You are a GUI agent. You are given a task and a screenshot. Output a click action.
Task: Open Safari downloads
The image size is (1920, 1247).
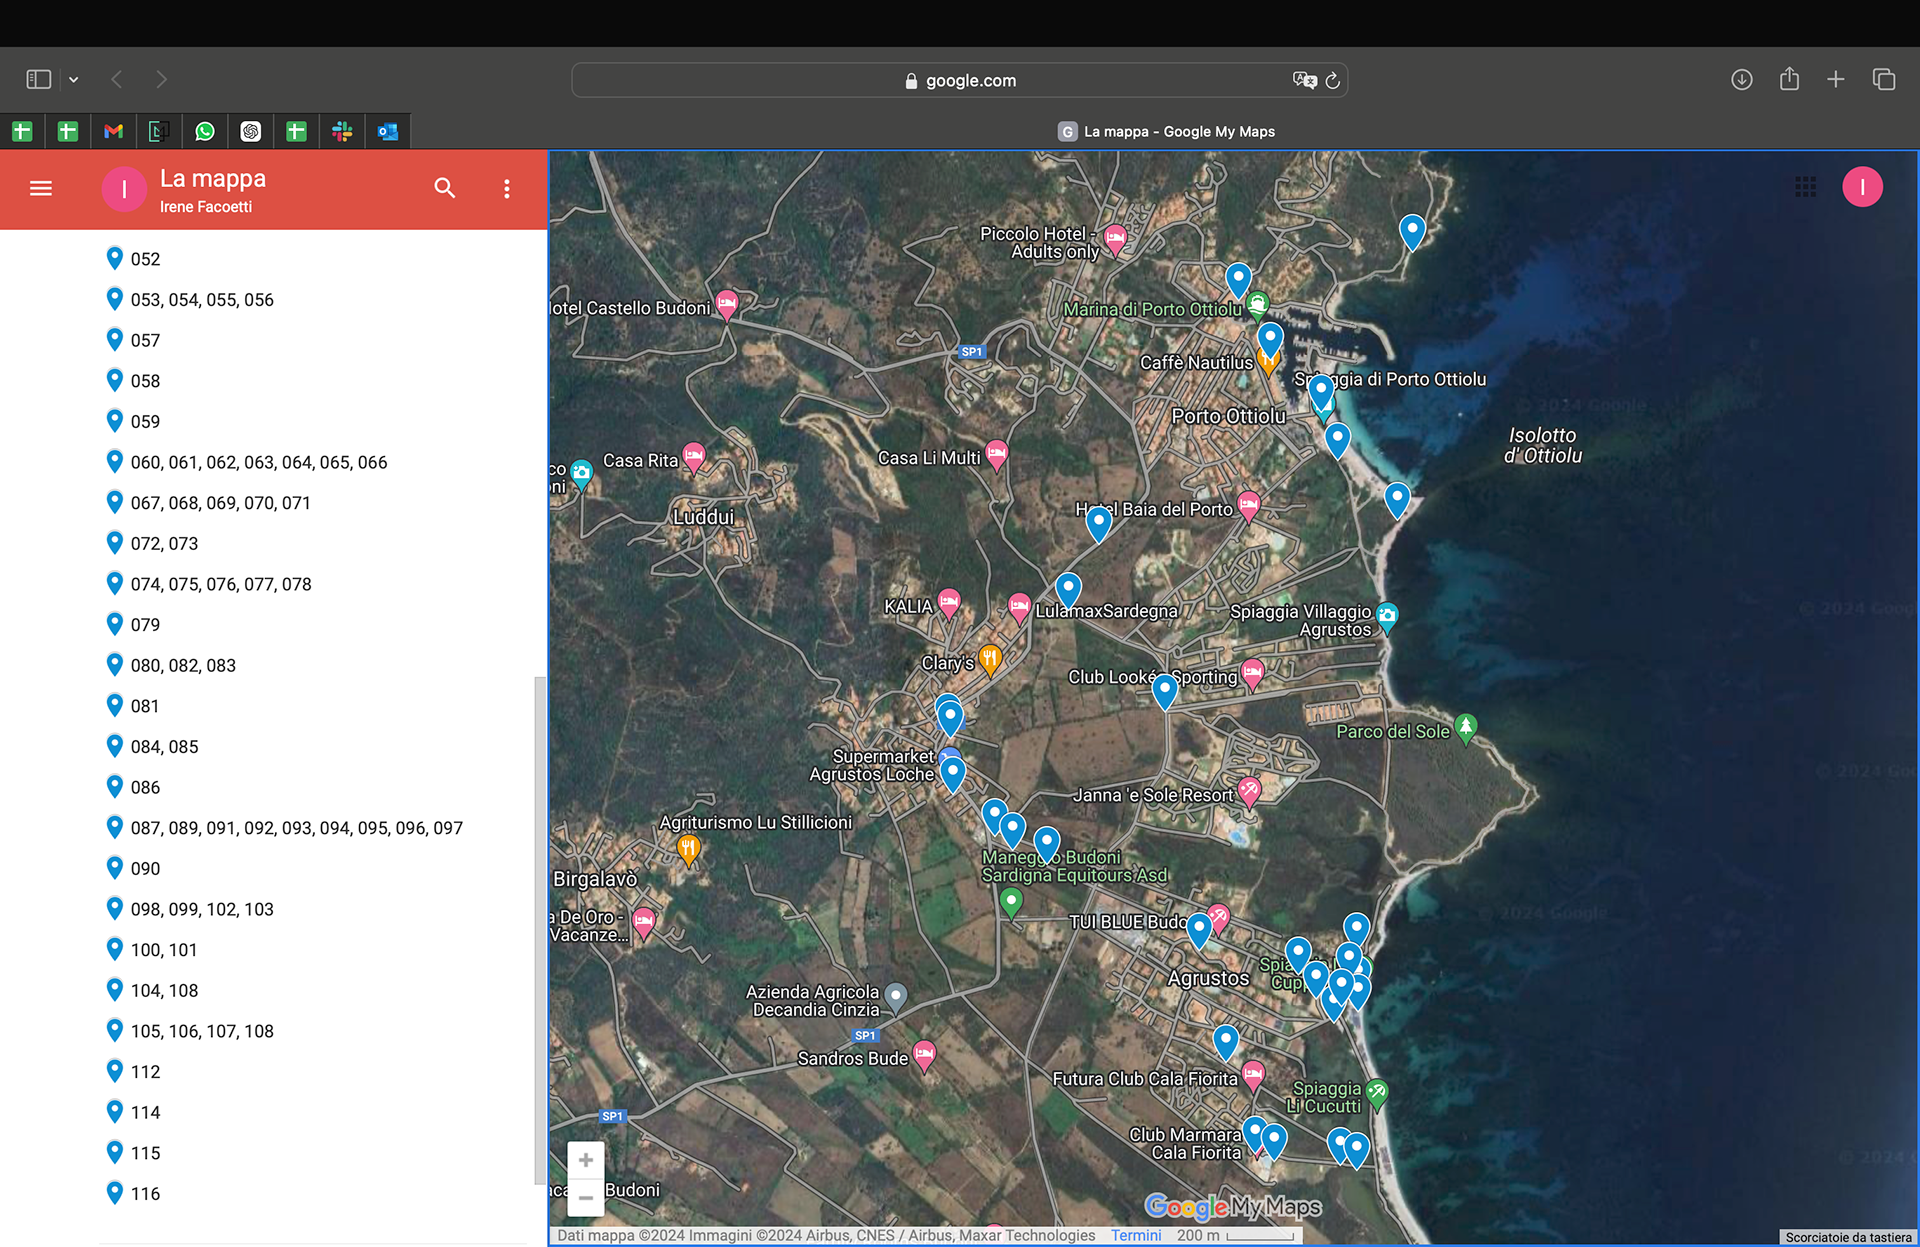[x=1742, y=79]
